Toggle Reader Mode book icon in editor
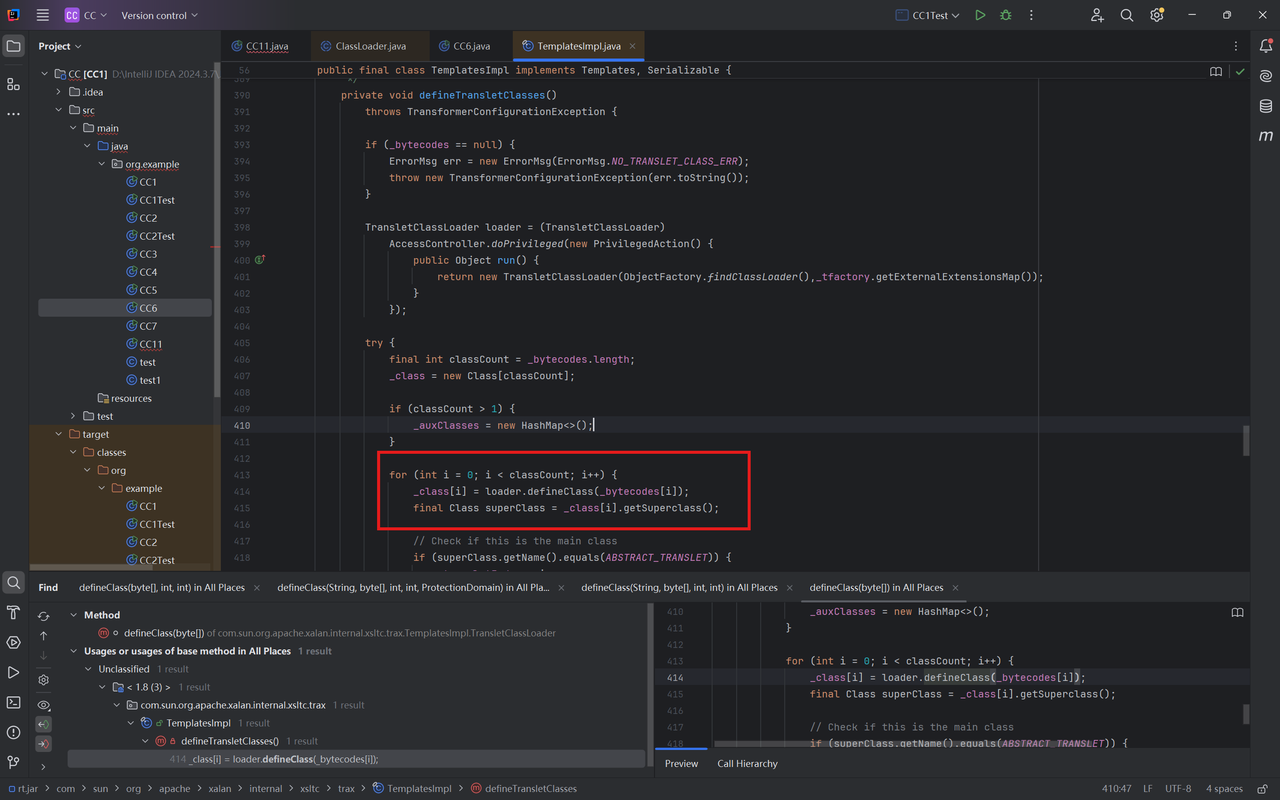 1216,72
